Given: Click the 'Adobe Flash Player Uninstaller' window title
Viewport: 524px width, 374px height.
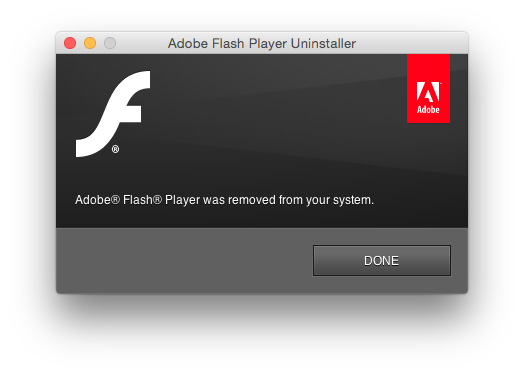Looking at the screenshot, I should point(262,43).
